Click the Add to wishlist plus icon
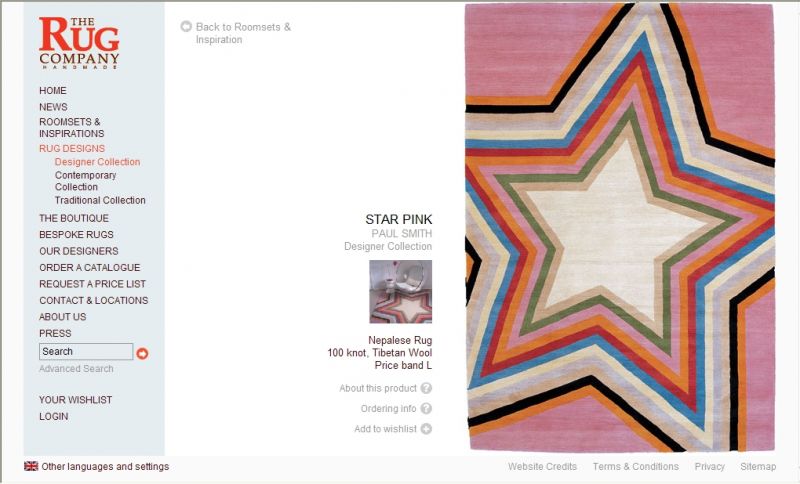 (427, 429)
